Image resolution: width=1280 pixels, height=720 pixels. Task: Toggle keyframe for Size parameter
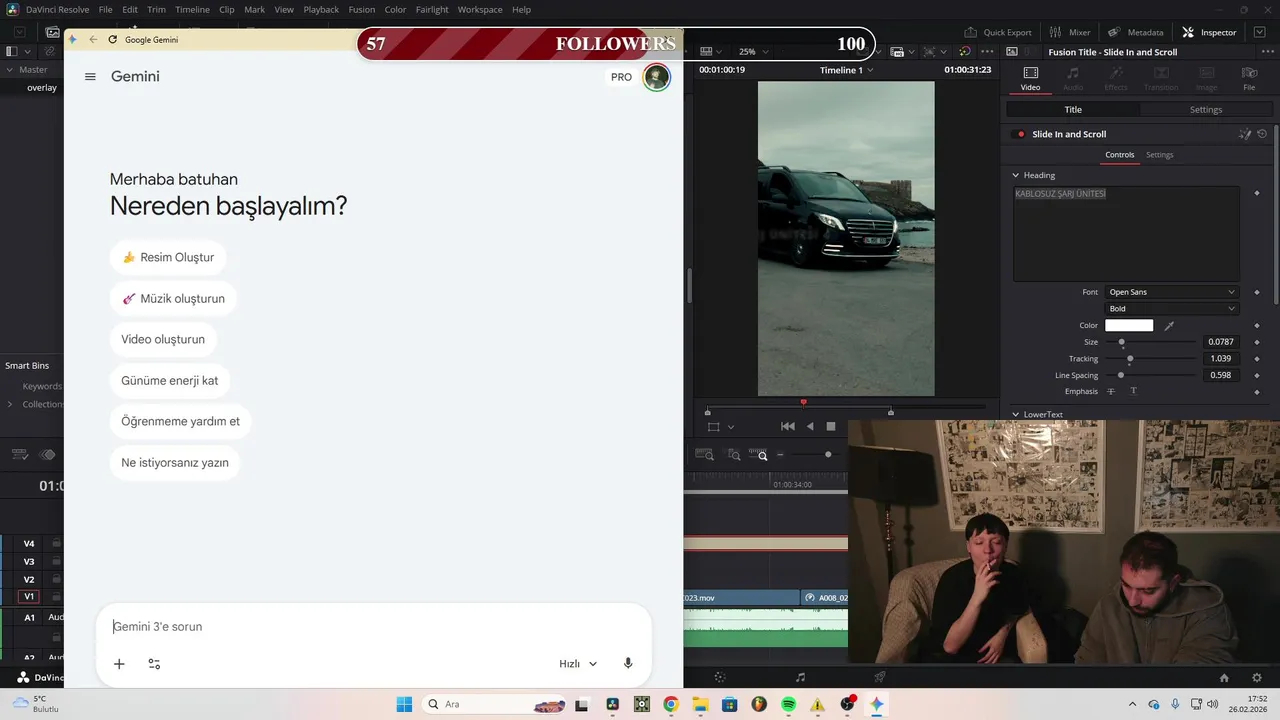pyautogui.click(x=1257, y=342)
